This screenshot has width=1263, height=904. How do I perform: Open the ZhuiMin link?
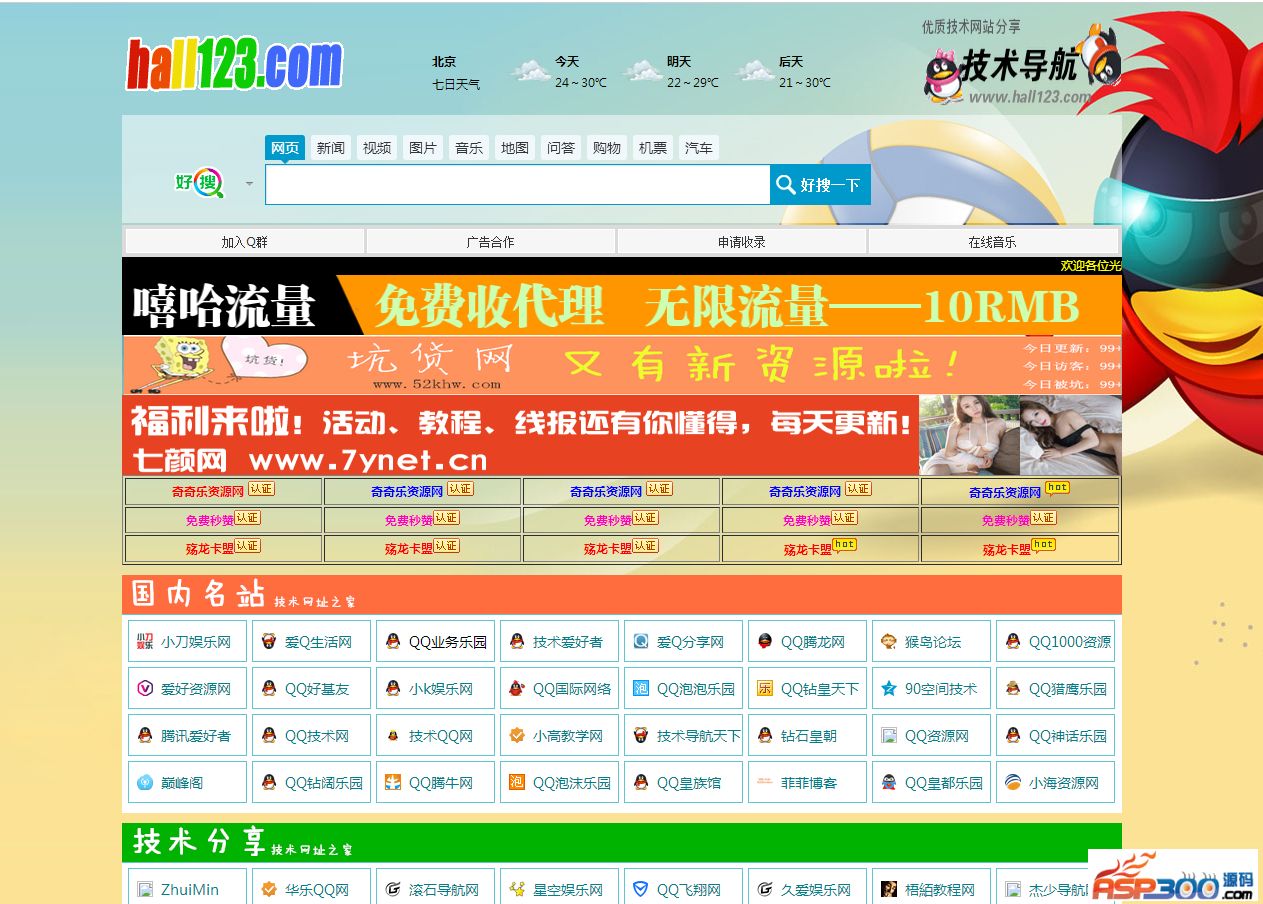point(190,889)
